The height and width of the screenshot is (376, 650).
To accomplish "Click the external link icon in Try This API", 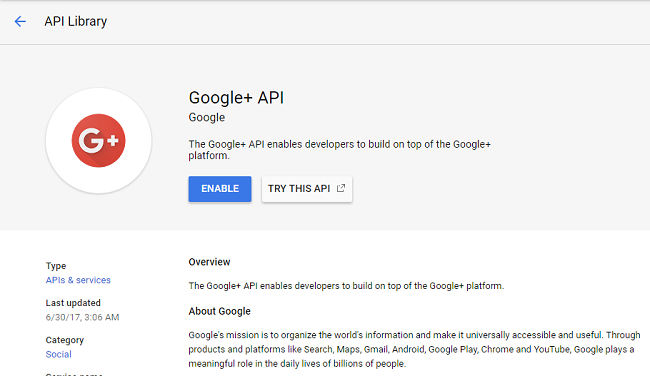I will [x=341, y=188].
